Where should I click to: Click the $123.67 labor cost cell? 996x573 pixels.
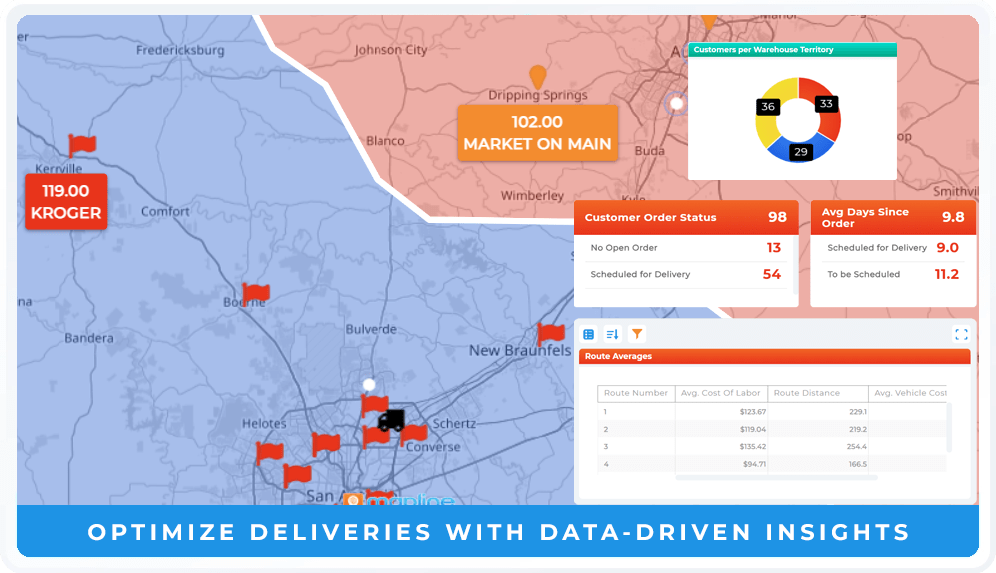click(721, 412)
